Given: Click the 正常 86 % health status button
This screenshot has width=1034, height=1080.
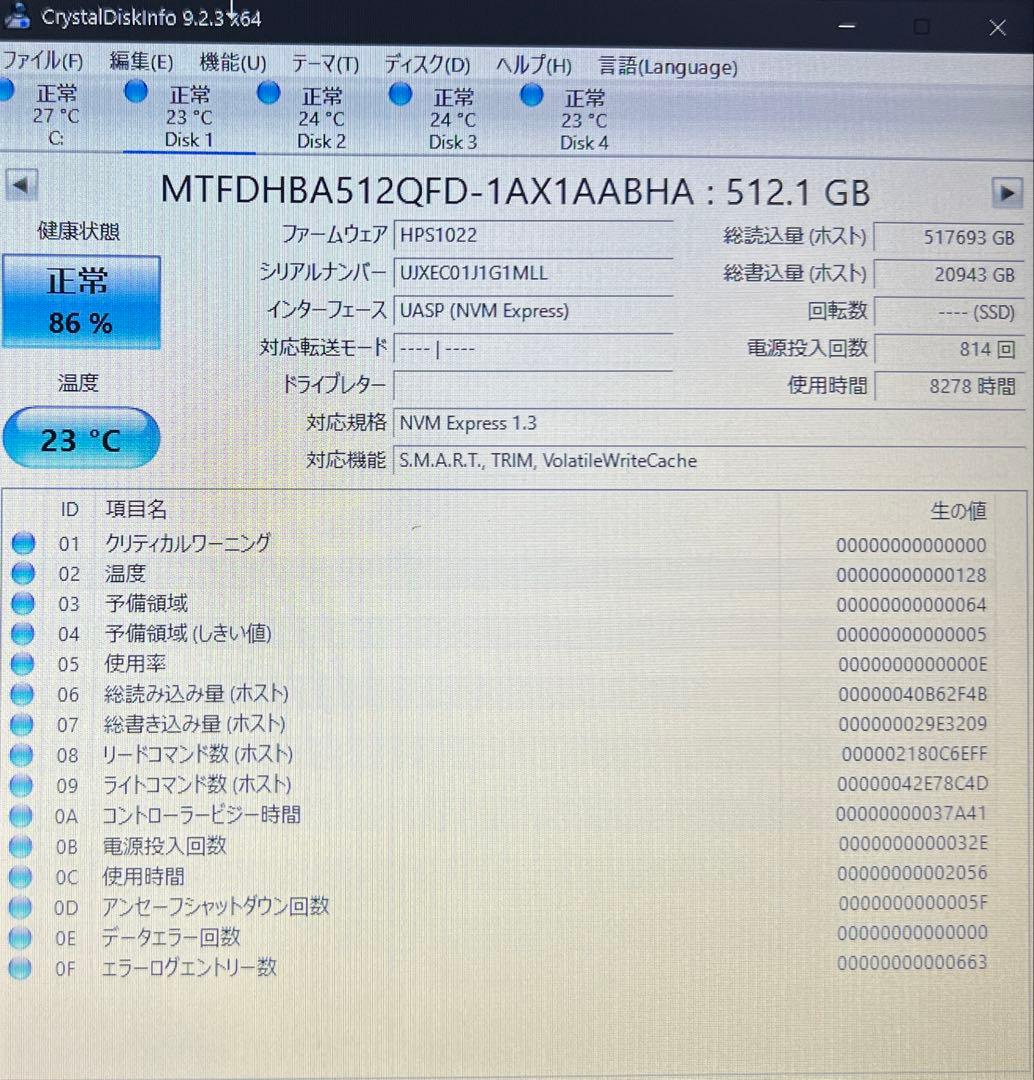Looking at the screenshot, I should pos(81,302).
